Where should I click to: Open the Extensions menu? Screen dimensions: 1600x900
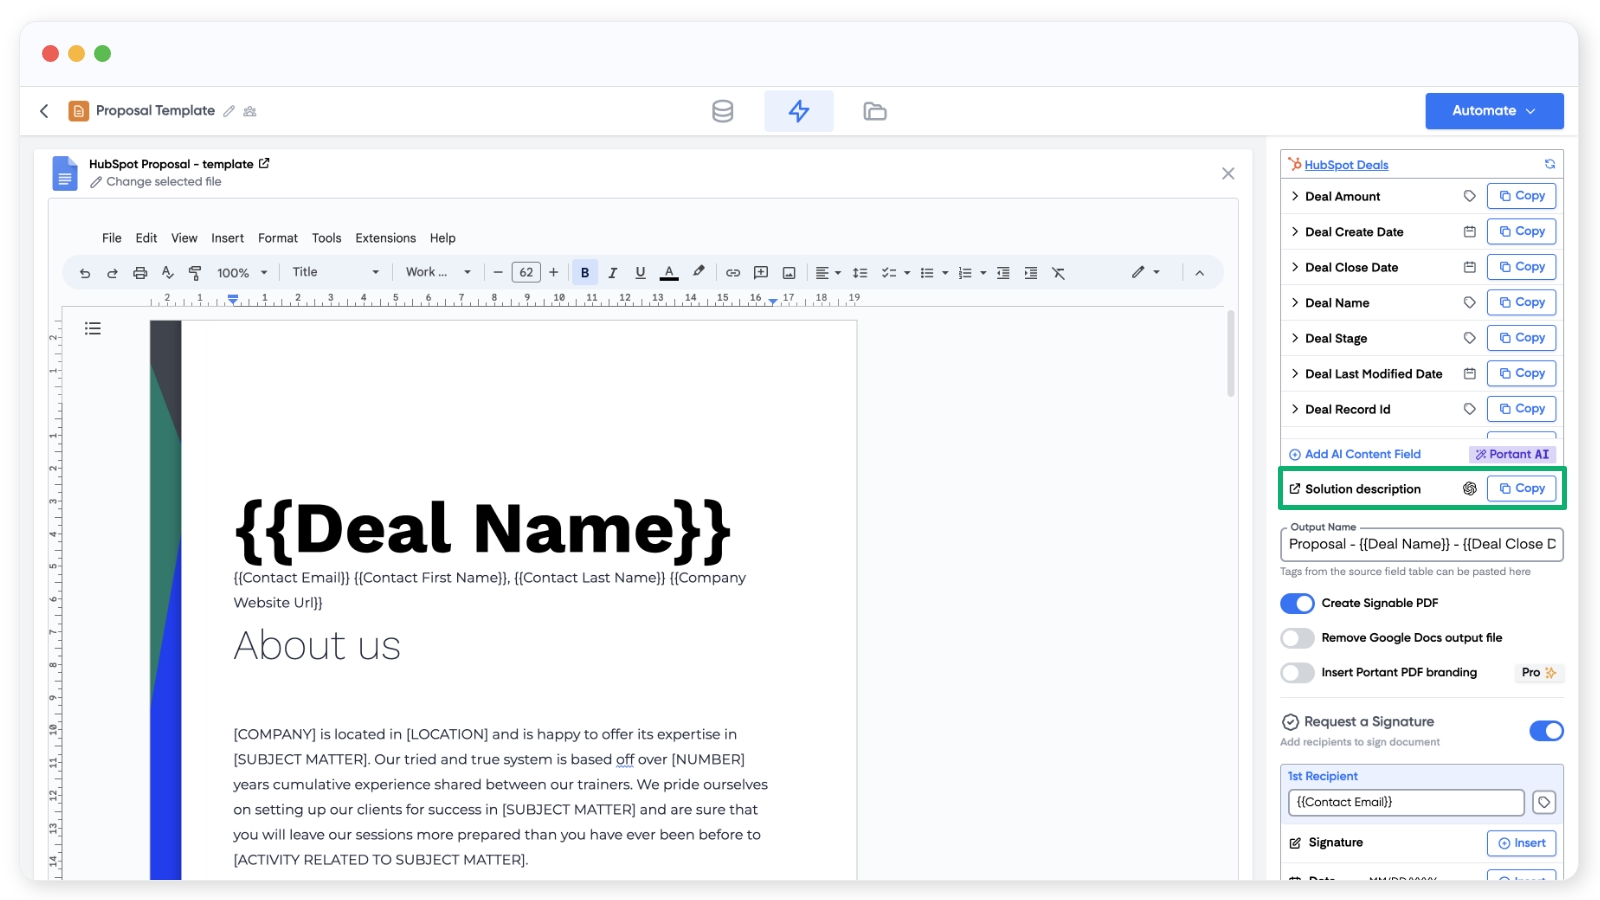pyautogui.click(x=385, y=238)
